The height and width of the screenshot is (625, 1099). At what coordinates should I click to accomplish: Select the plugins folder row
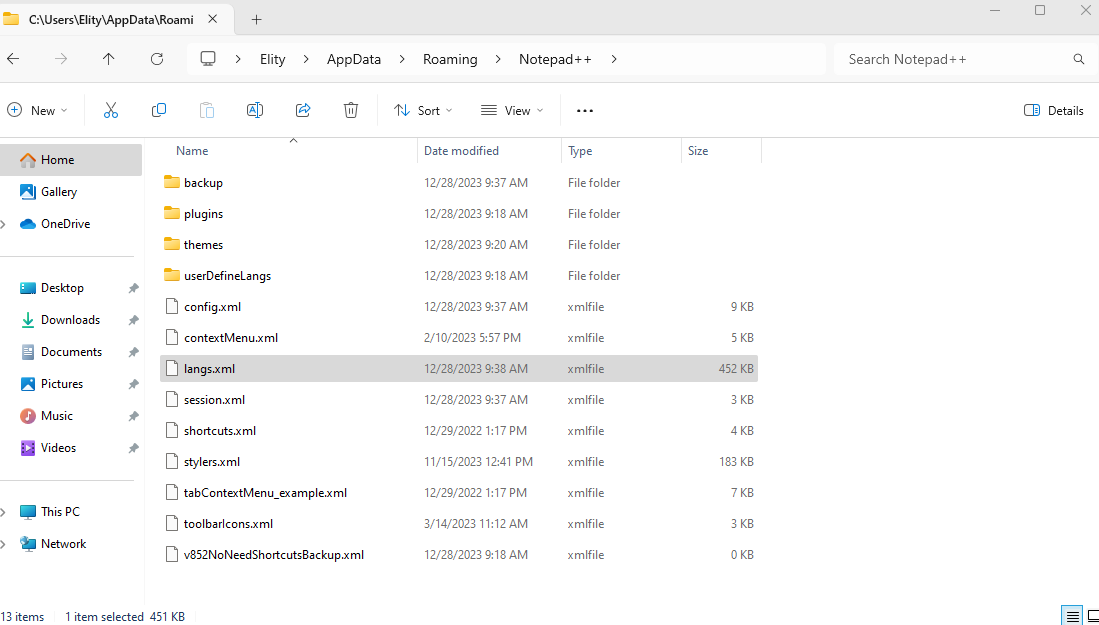pos(459,214)
